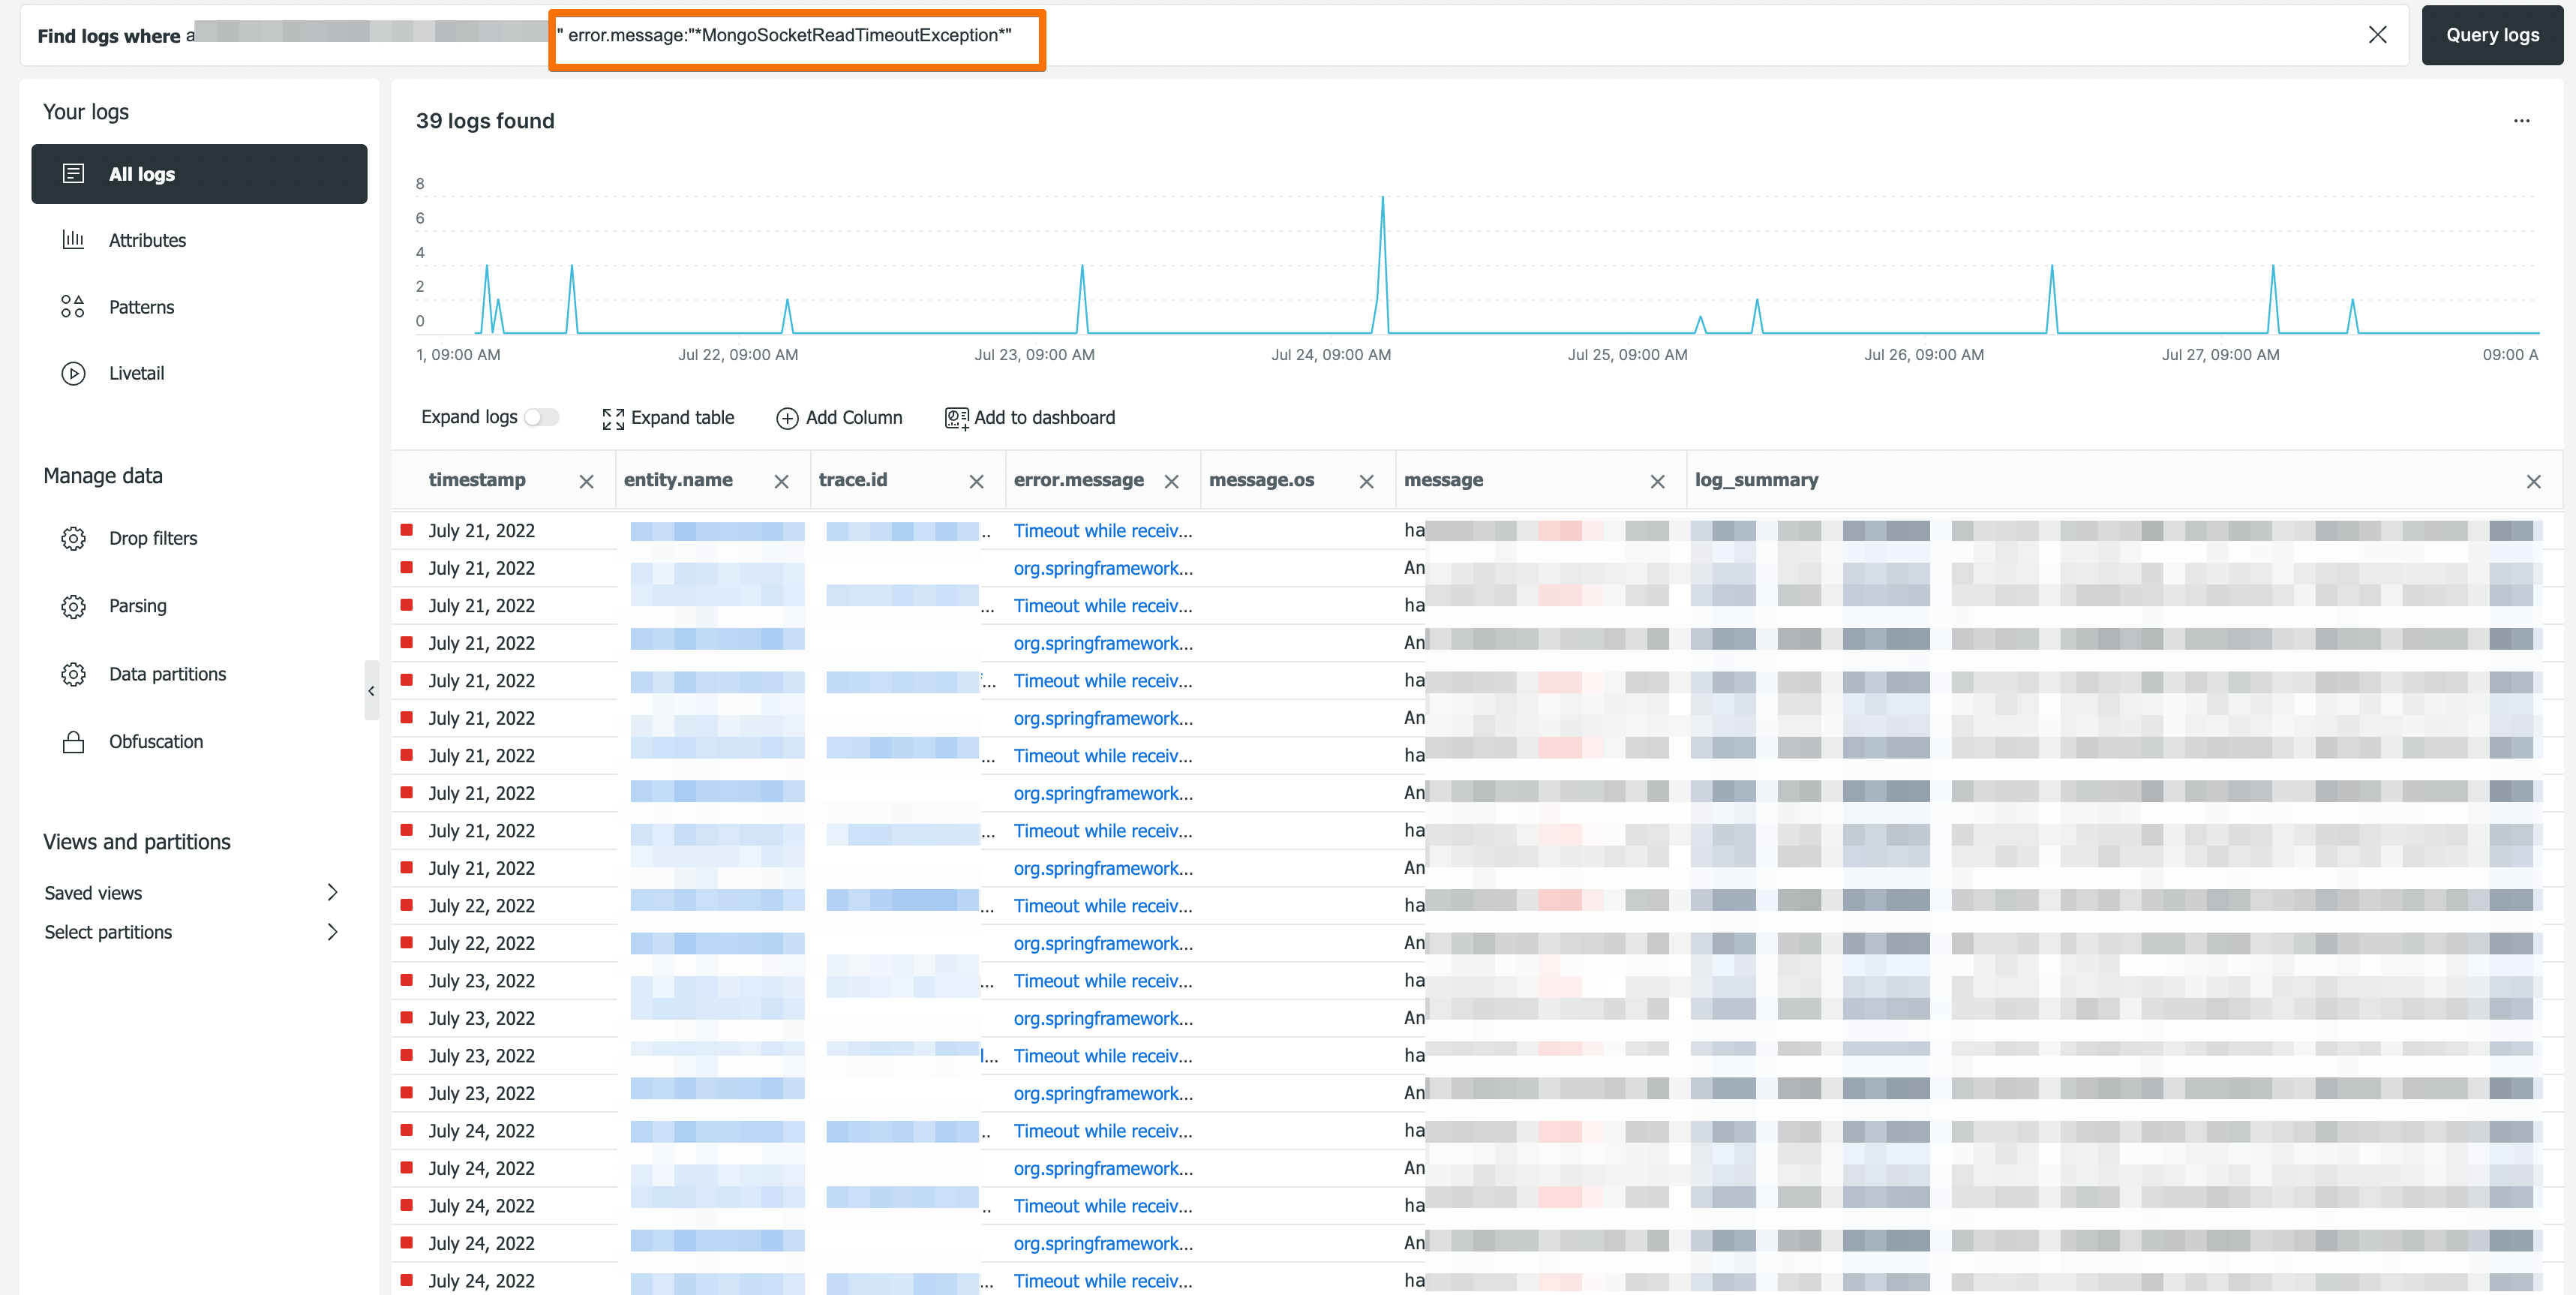The height and width of the screenshot is (1295, 2576).
Task: Click the error.message column header
Action: pos(1078,480)
